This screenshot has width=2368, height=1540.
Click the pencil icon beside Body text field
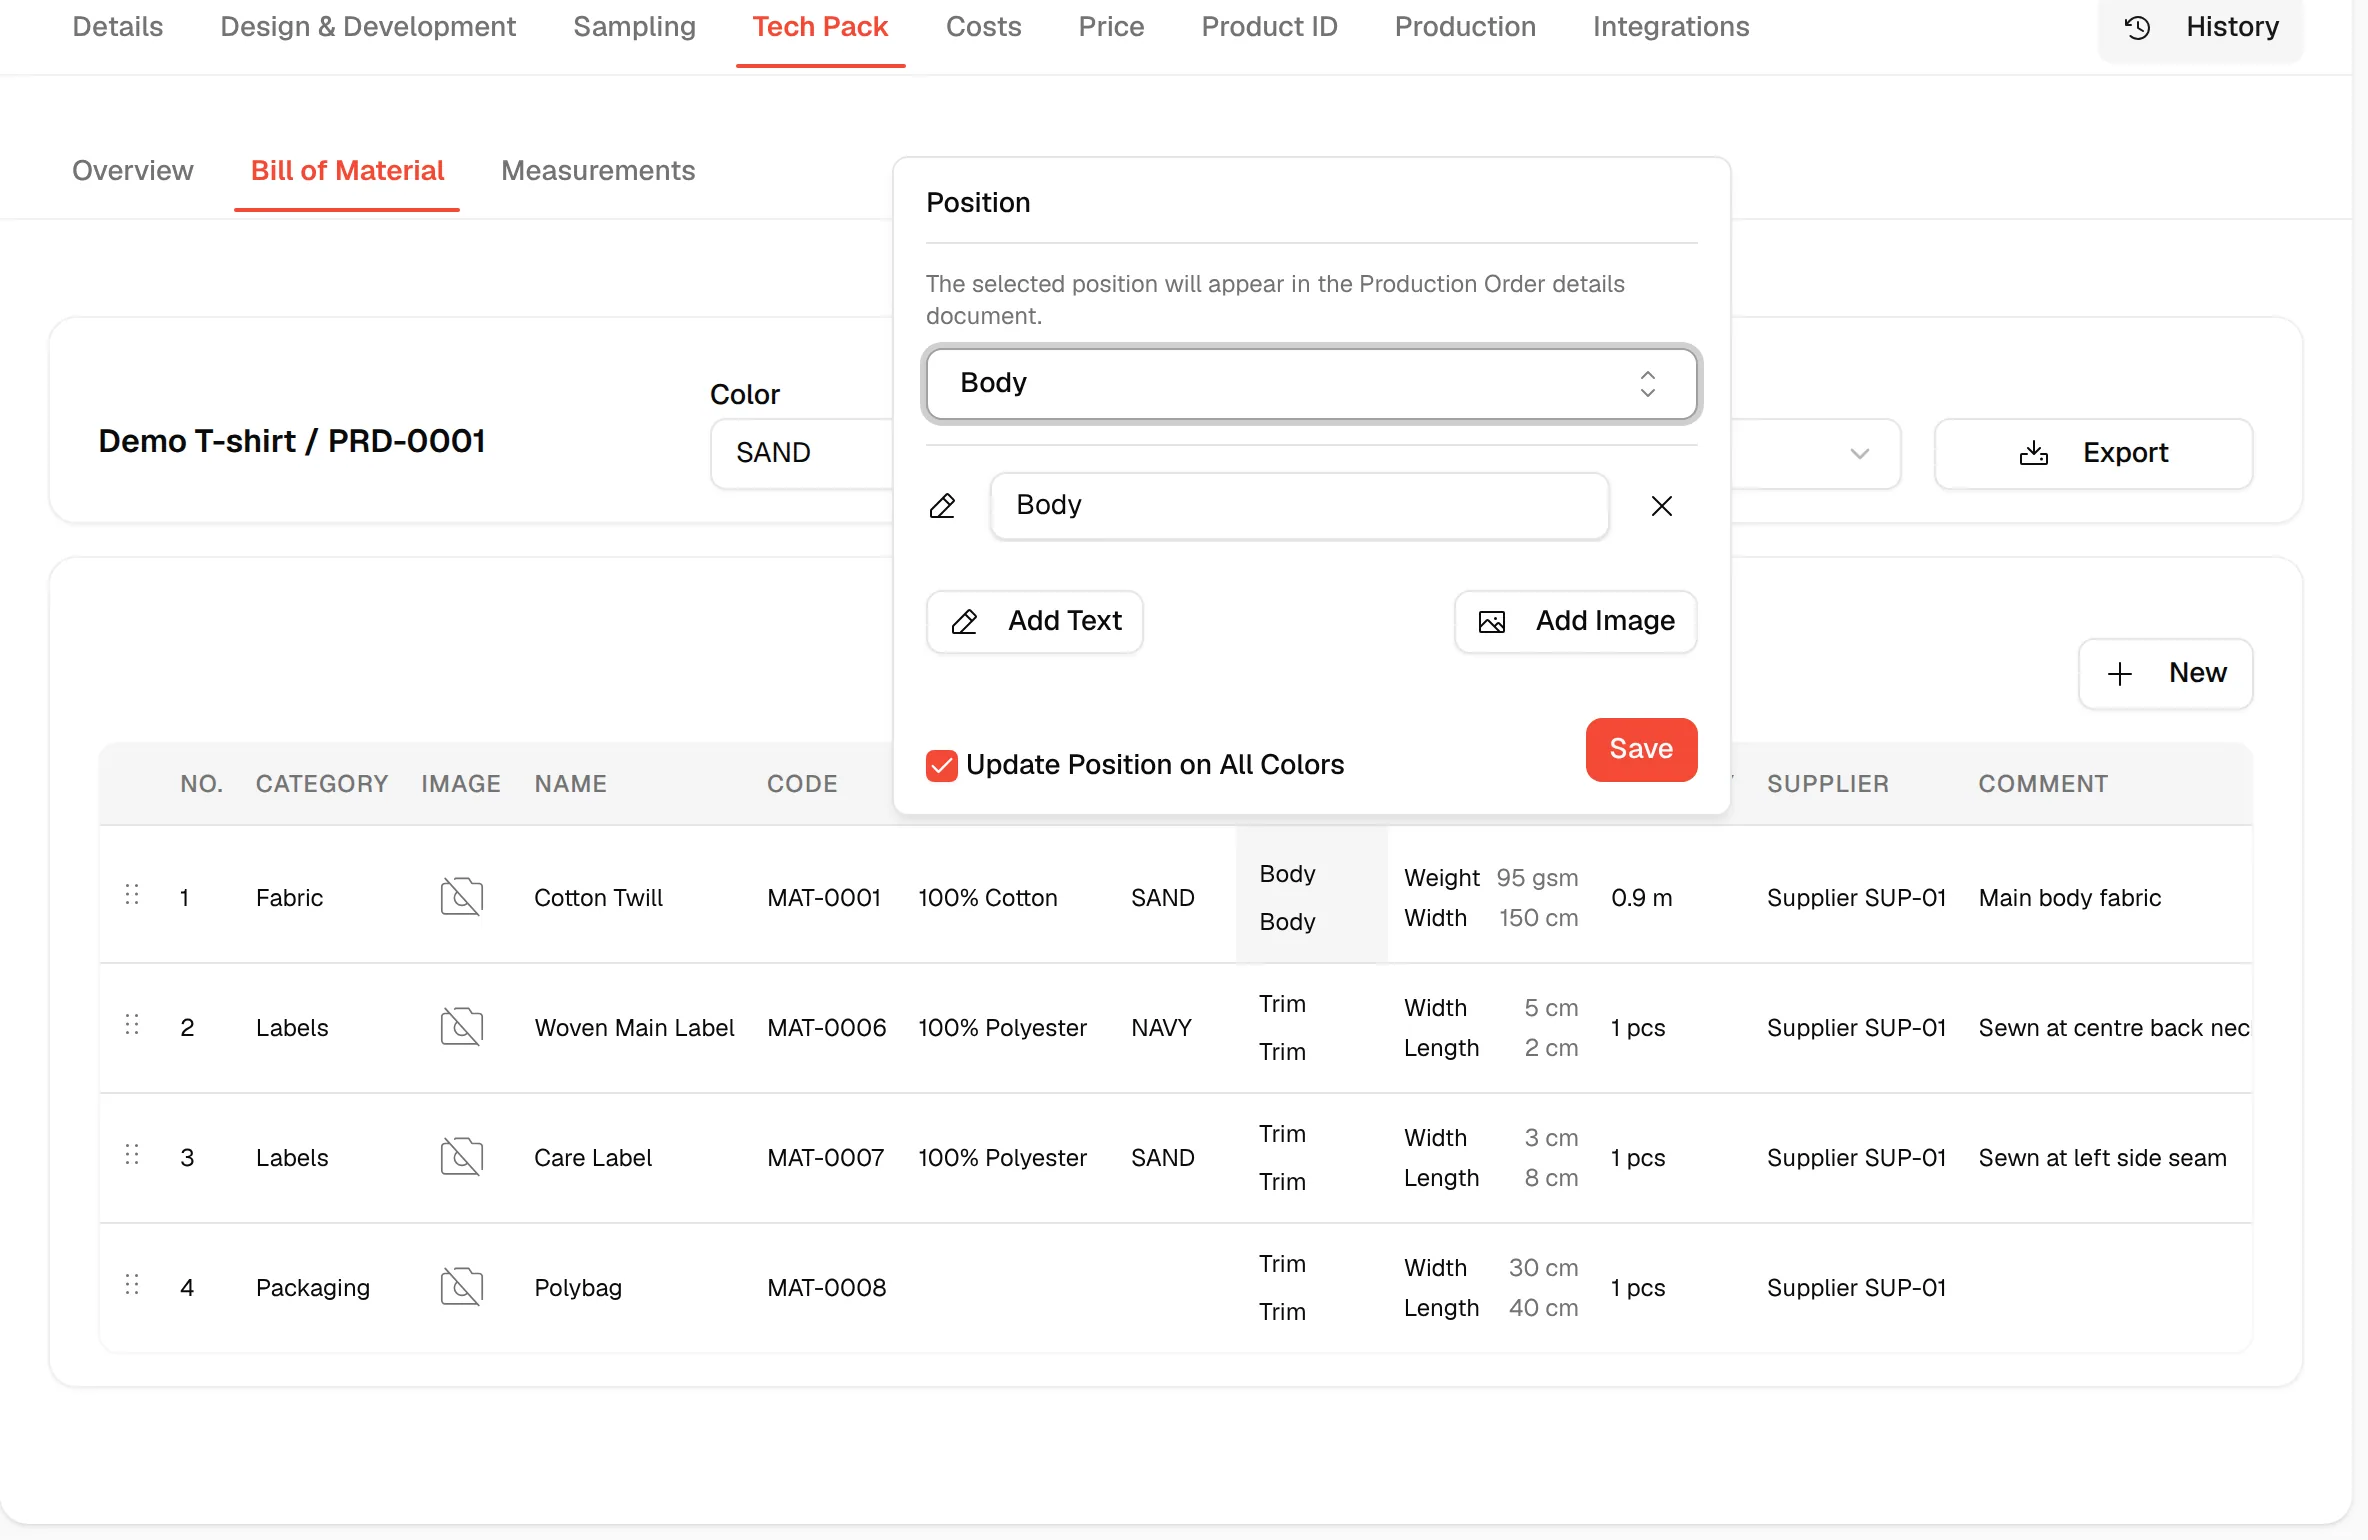(x=942, y=506)
